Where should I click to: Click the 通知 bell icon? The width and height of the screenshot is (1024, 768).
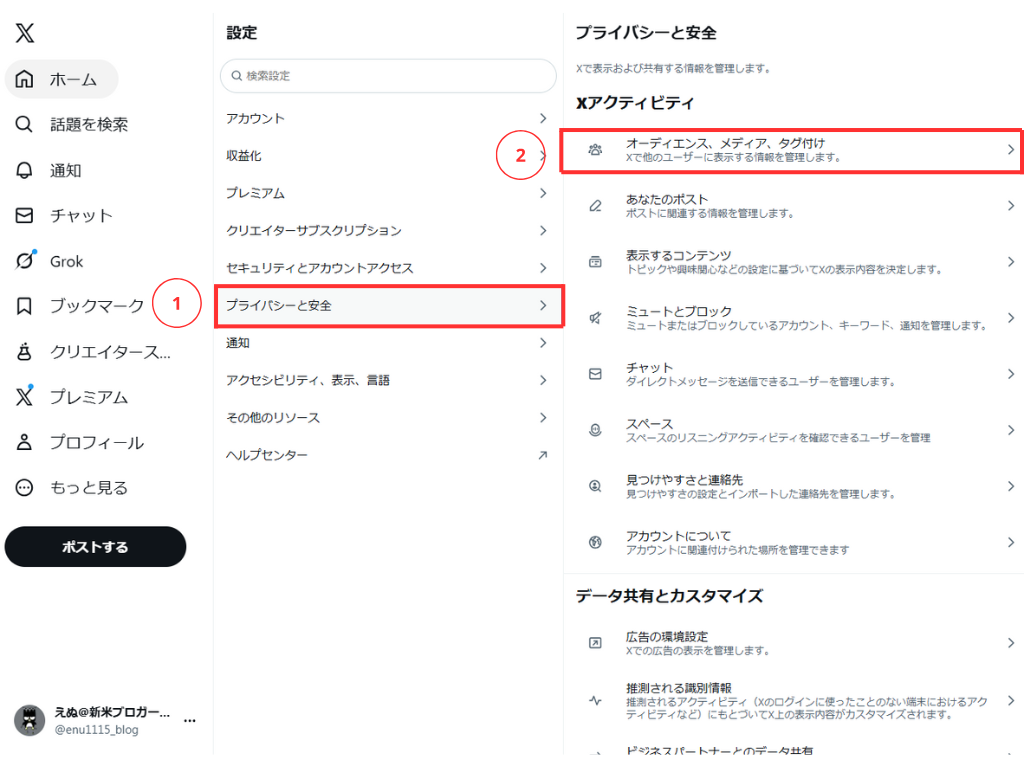[25, 170]
